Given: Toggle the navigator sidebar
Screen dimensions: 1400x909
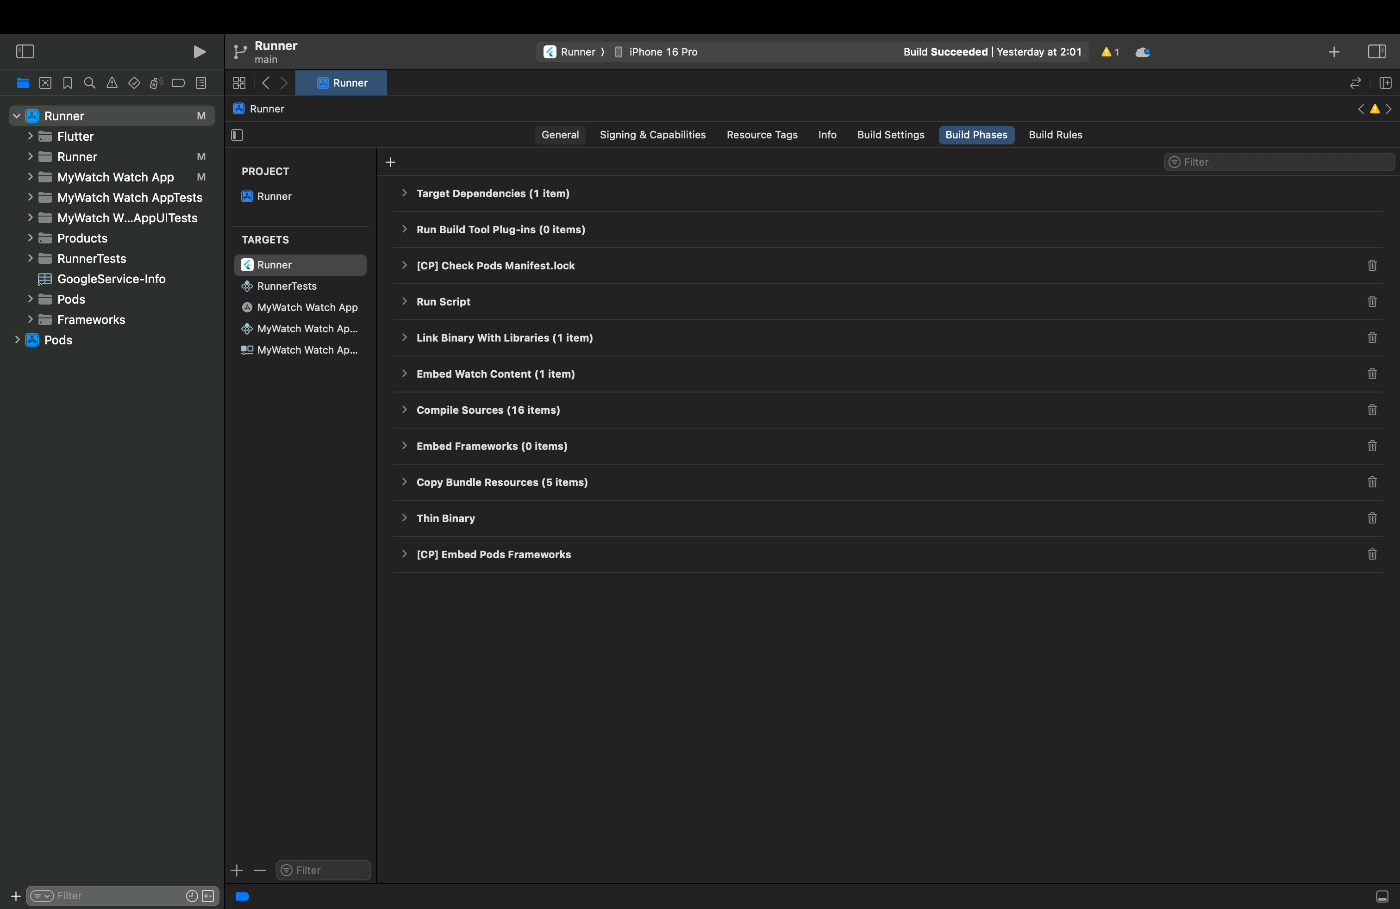Looking at the screenshot, I should click(25, 51).
